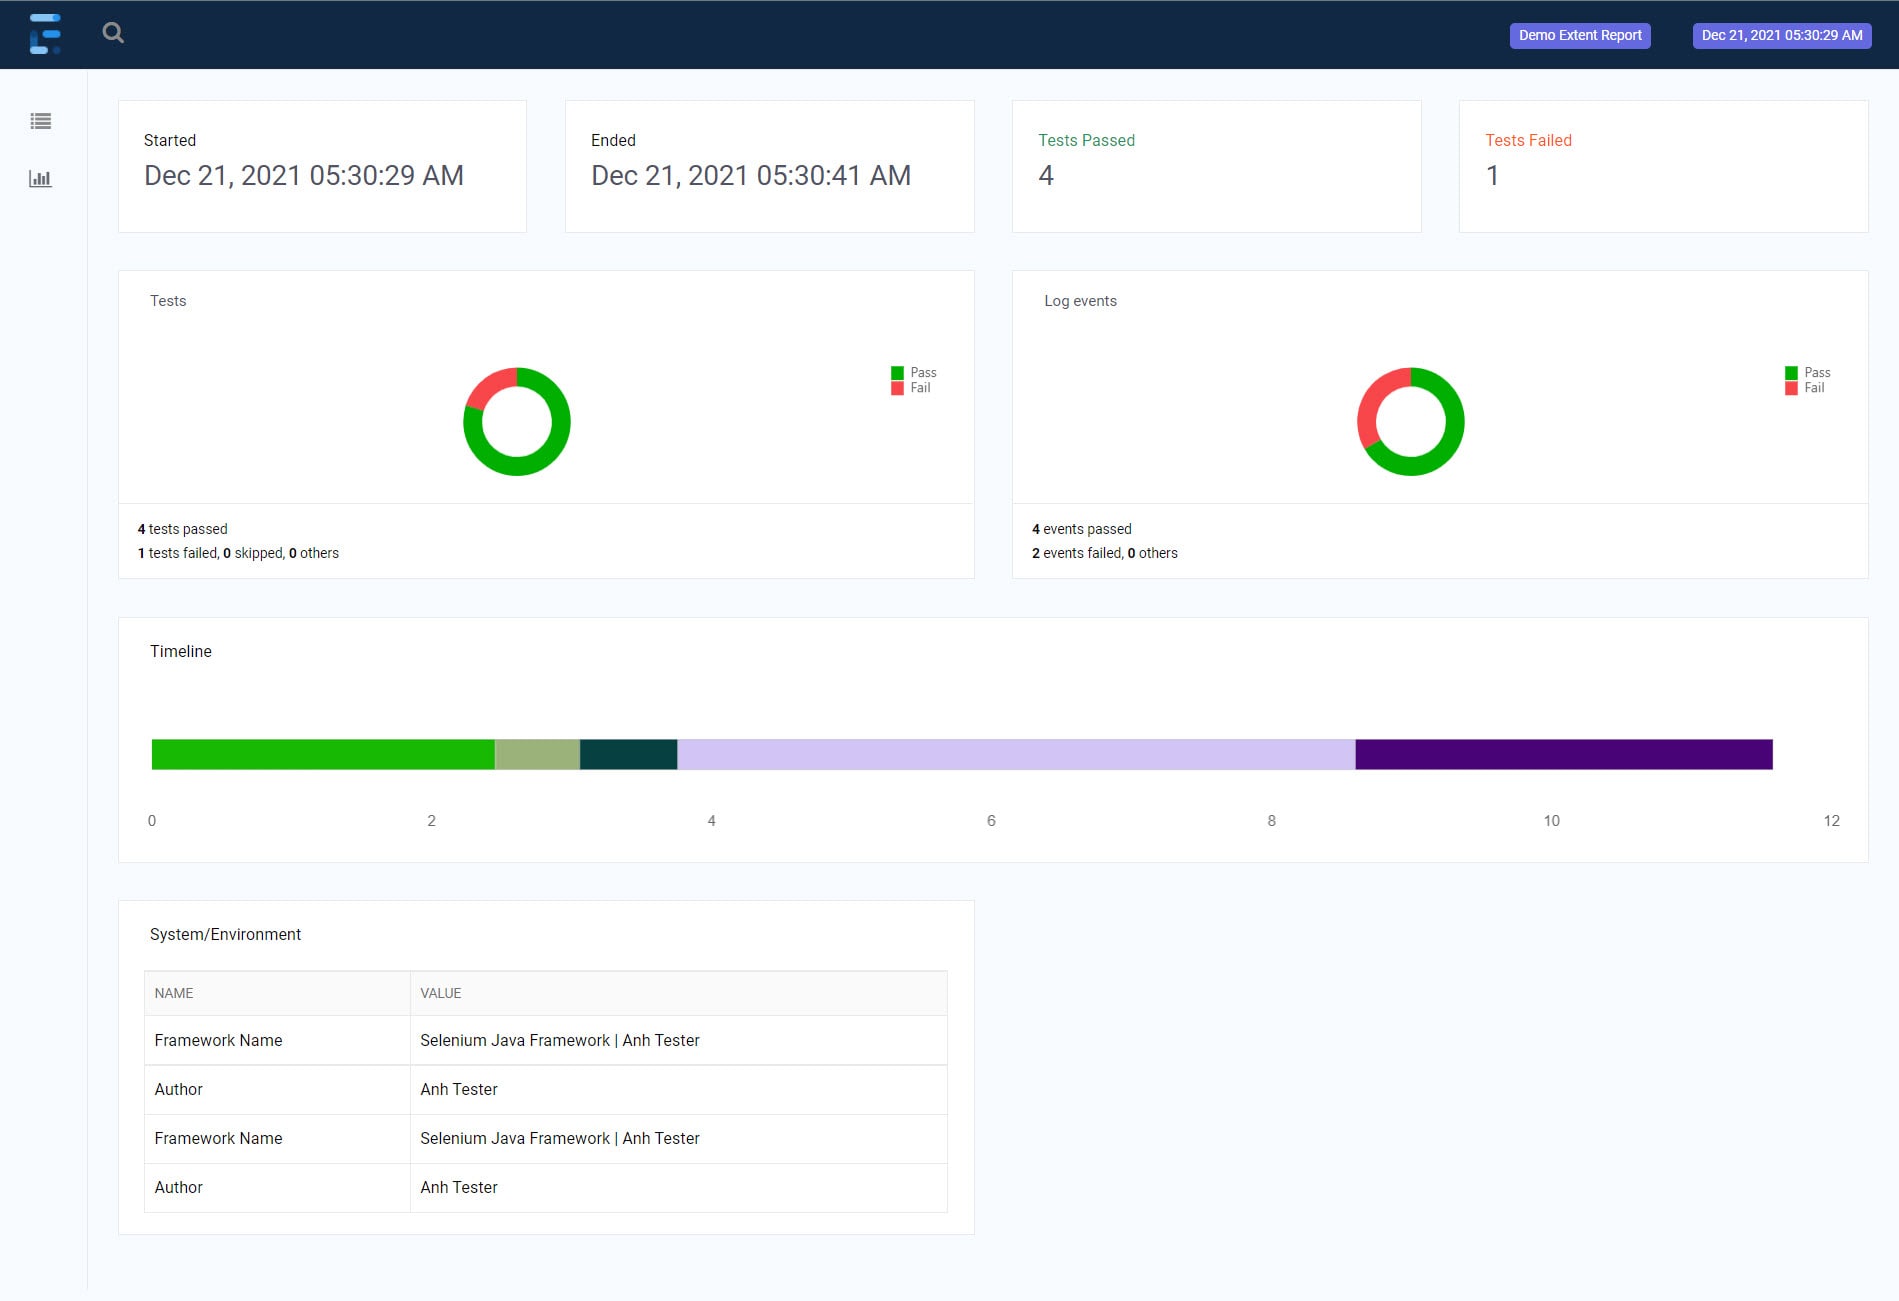The height and width of the screenshot is (1301, 1899).
Task: Click the red Fail legend swatch in Tests chart
Action: point(897,388)
